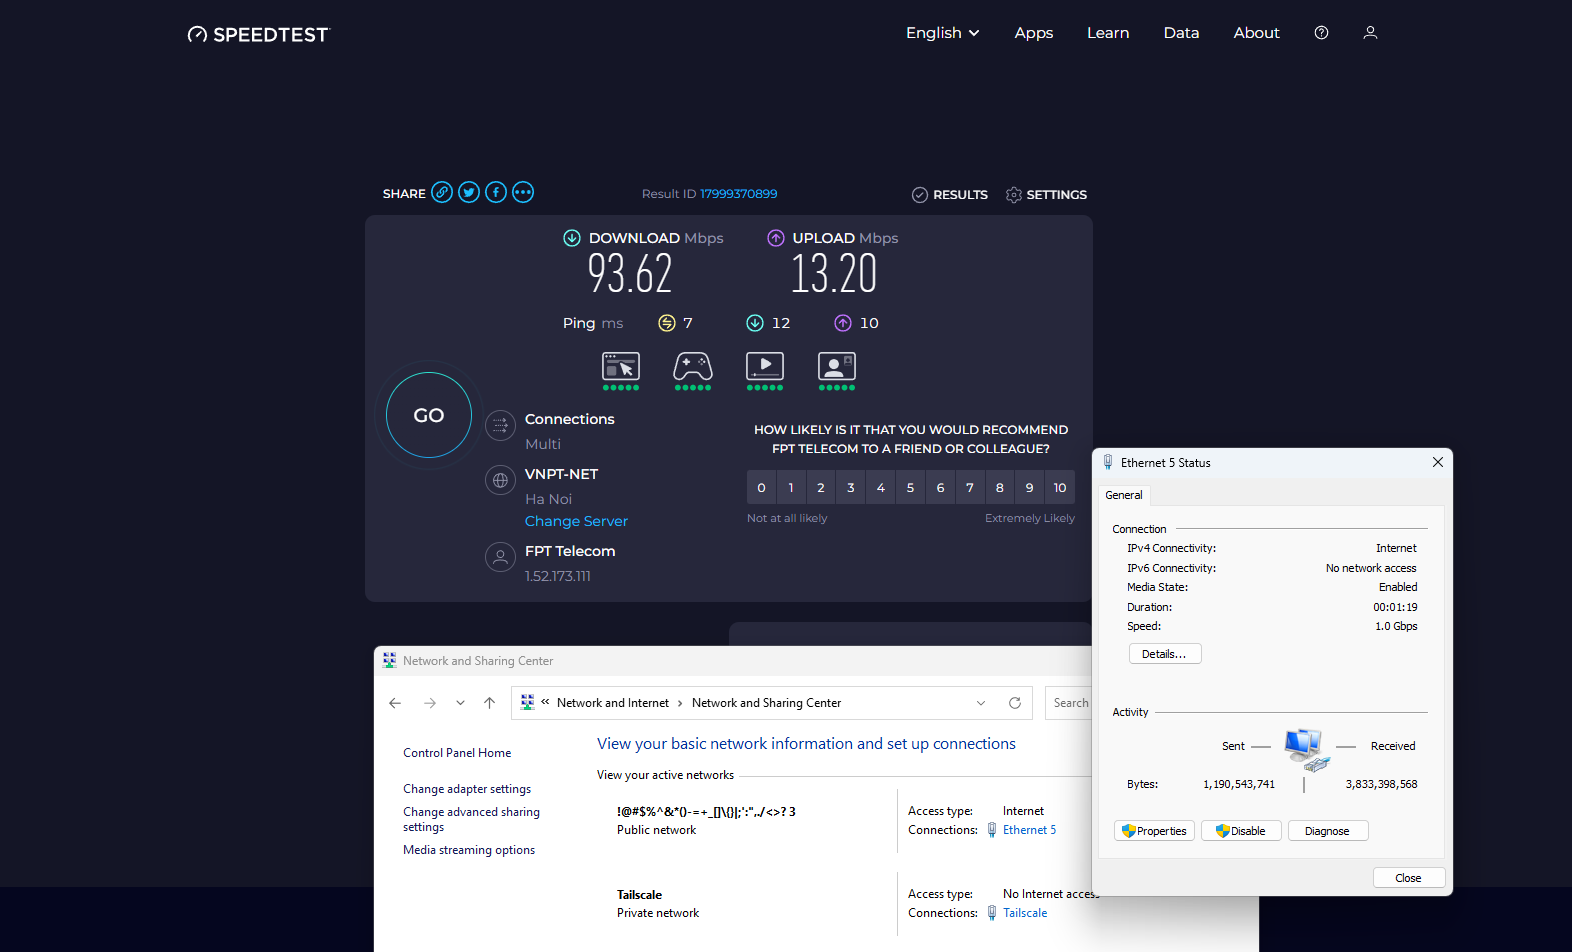Open the user account icon
The height and width of the screenshot is (952, 1572).
pos(1370,33)
